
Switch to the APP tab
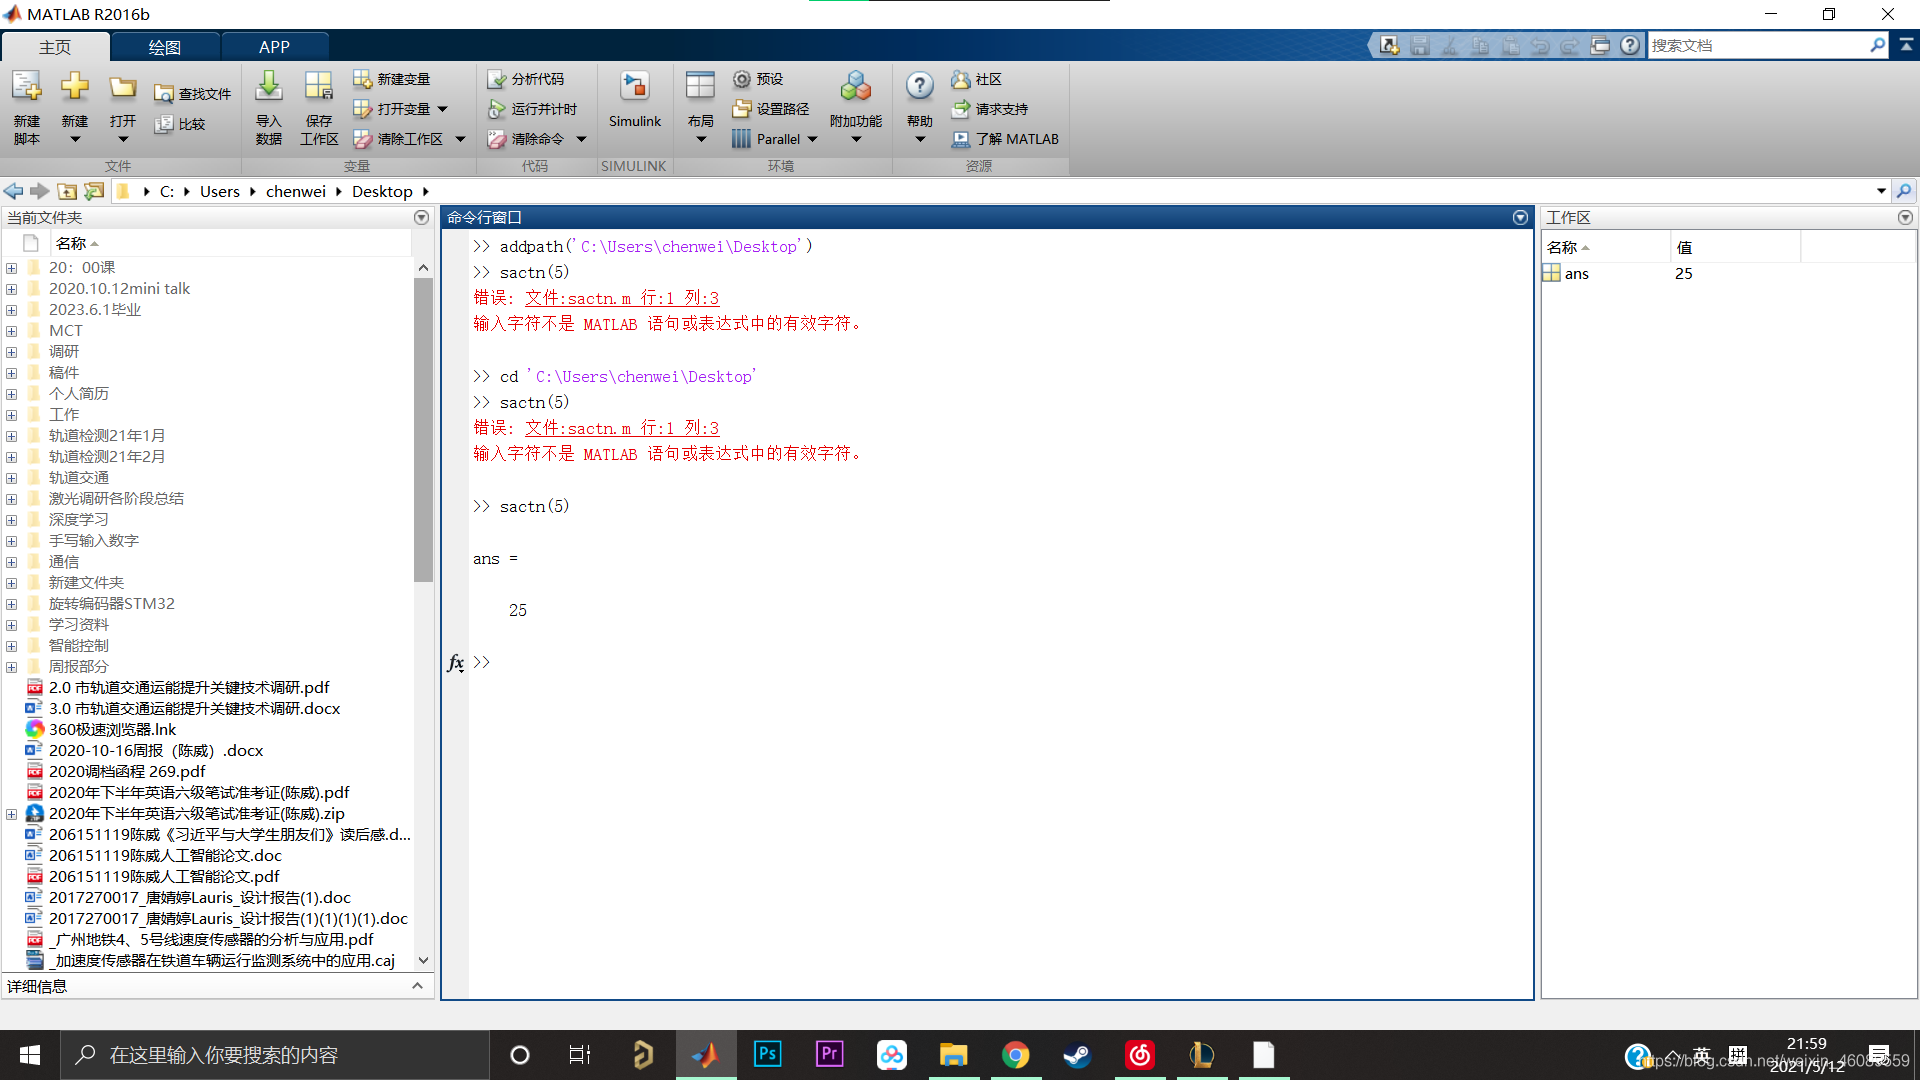274,47
